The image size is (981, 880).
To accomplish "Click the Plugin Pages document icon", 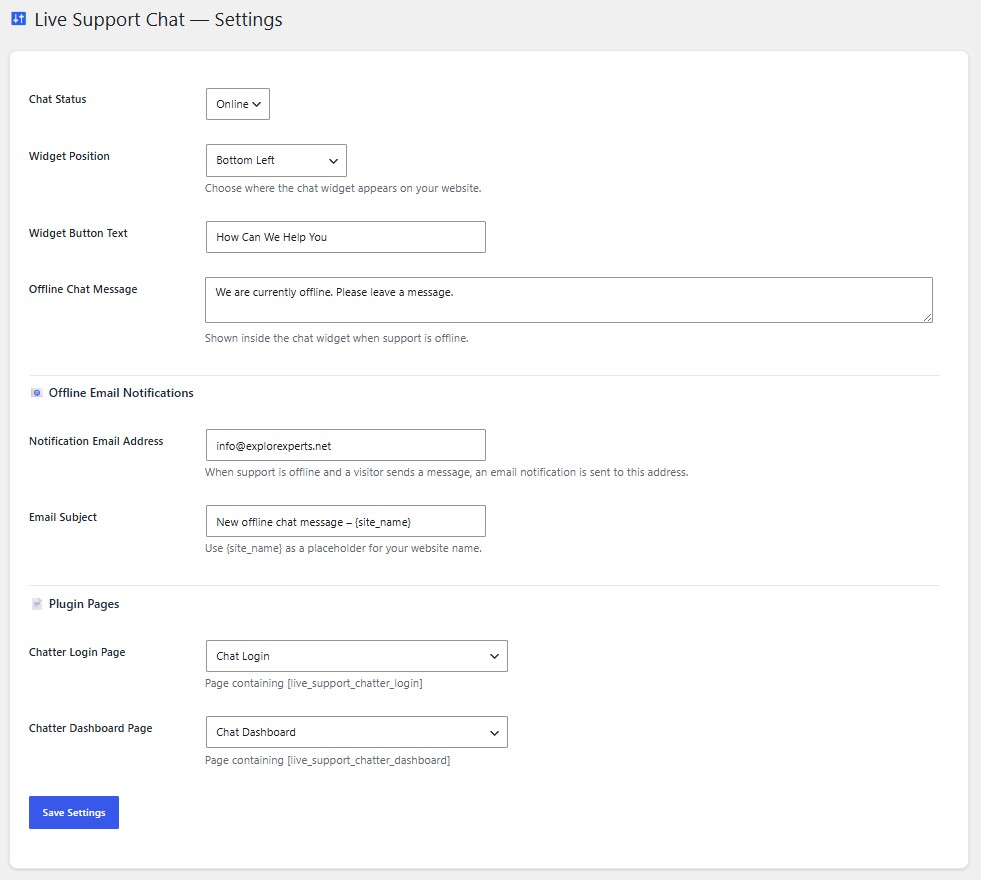I will coord(36,604).
